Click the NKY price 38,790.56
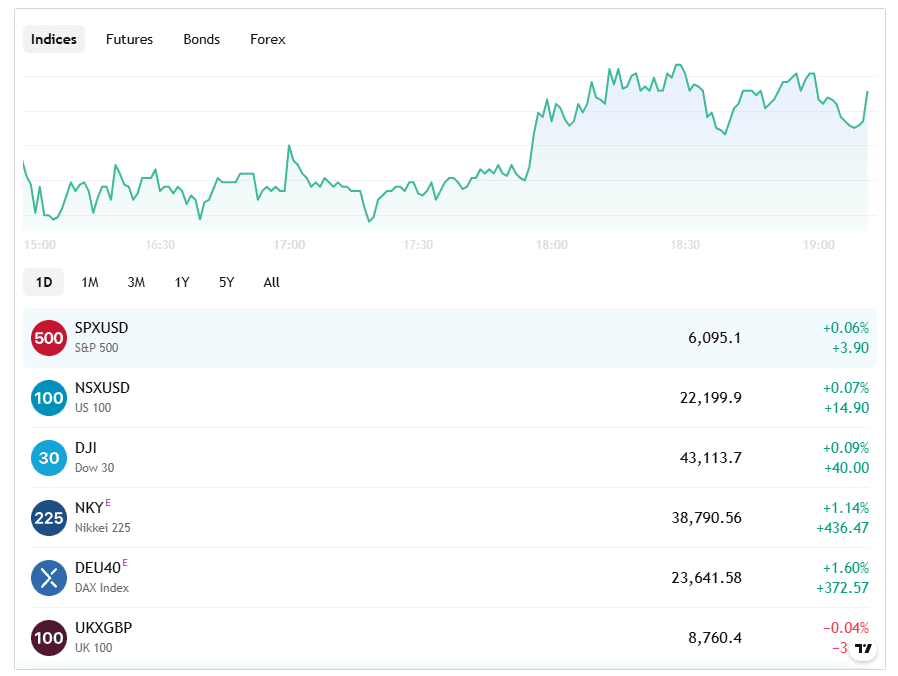This screenshot has height=676, width=898. 707,518
